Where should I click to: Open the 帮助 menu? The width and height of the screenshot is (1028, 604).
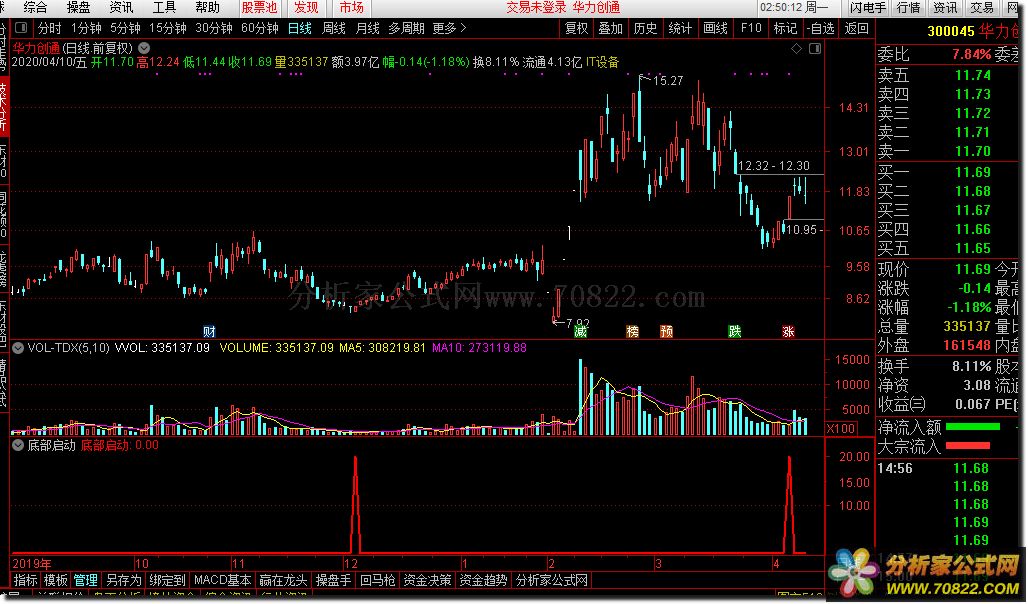(207, 8)
